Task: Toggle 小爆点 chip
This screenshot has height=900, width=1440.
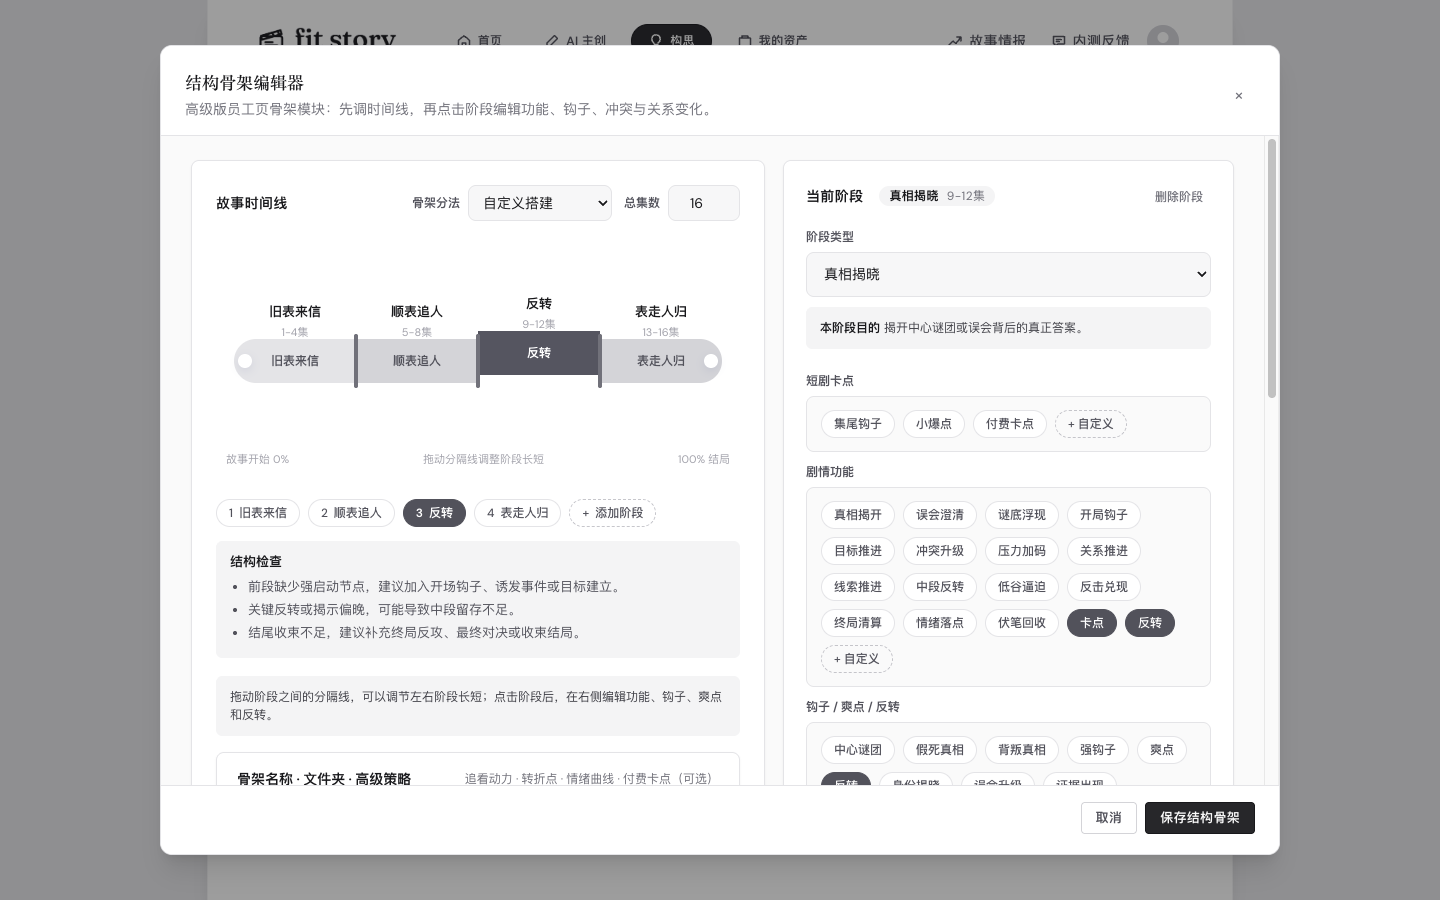Action: point(934,424)
